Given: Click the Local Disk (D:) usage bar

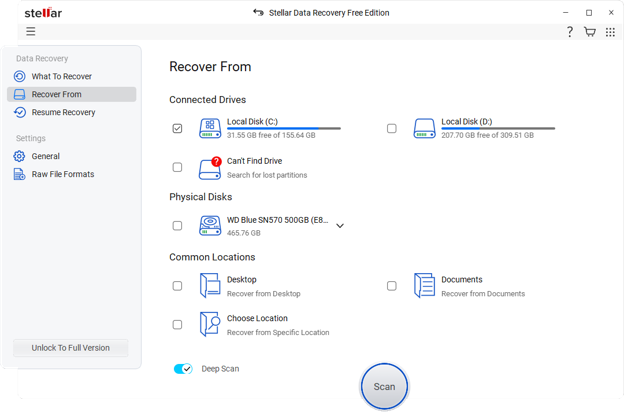Looking at the screenshot, I should (x=498, y=128).
